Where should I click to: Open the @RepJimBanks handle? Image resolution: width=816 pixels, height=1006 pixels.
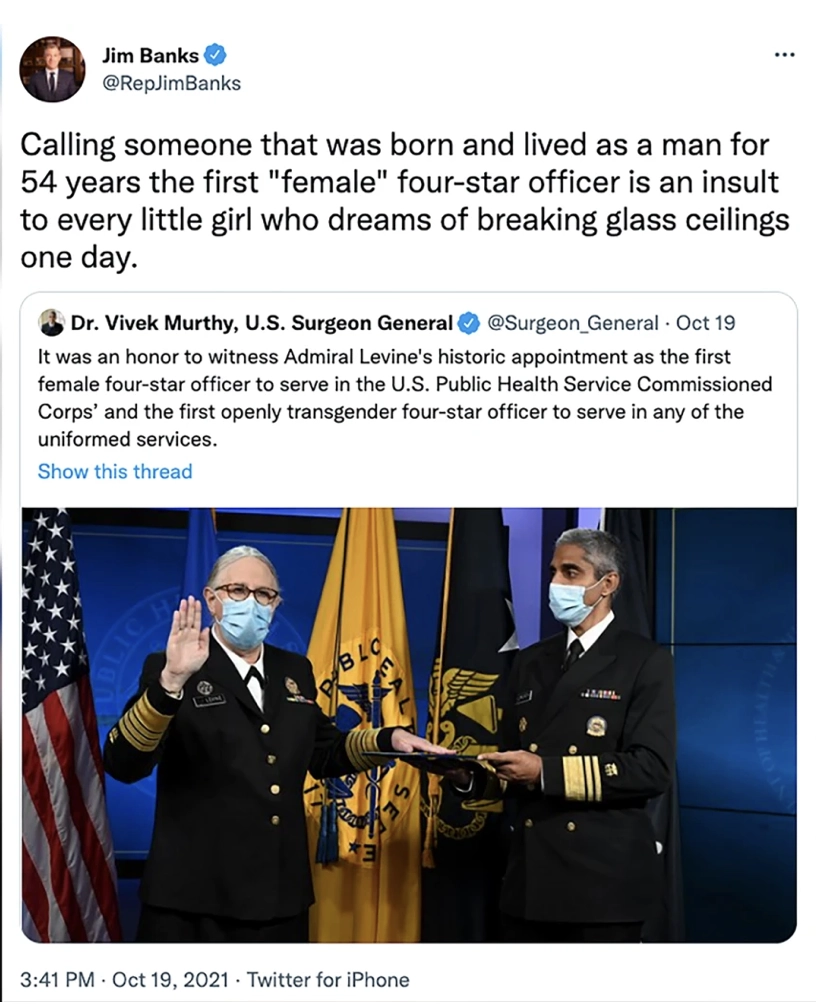tap(171, 83)
